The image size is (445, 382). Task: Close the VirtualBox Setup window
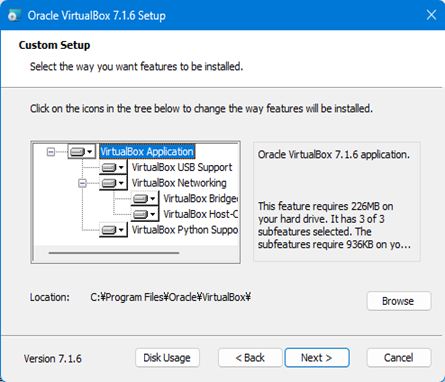coord(431,15)
